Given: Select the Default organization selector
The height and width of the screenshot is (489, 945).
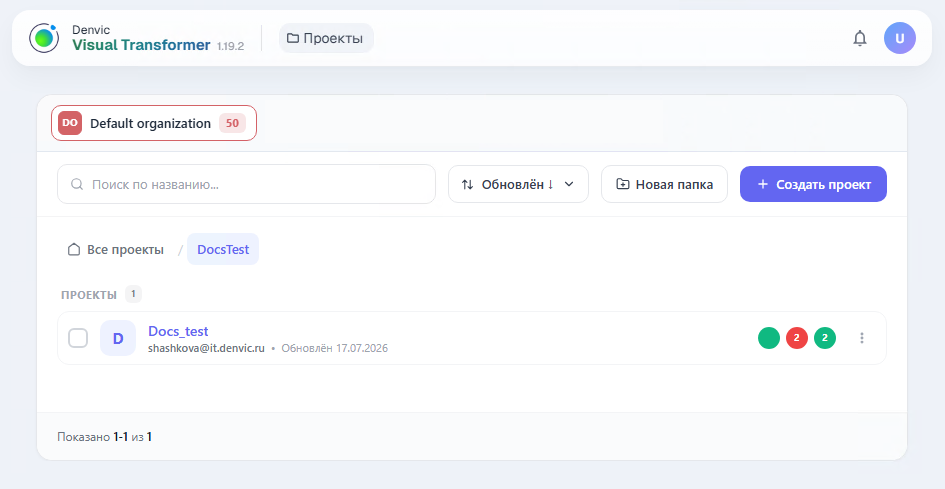Looking at the screenshot, I should (154, 123).
